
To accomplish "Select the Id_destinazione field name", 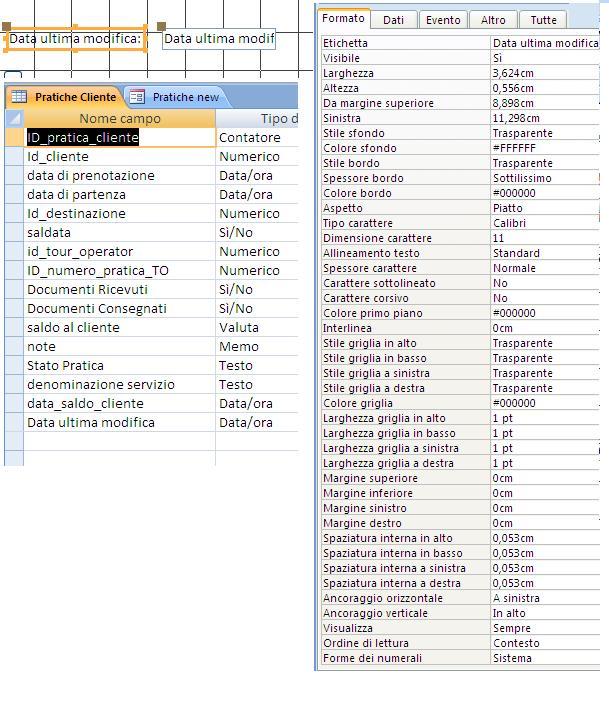I will 120,213.
